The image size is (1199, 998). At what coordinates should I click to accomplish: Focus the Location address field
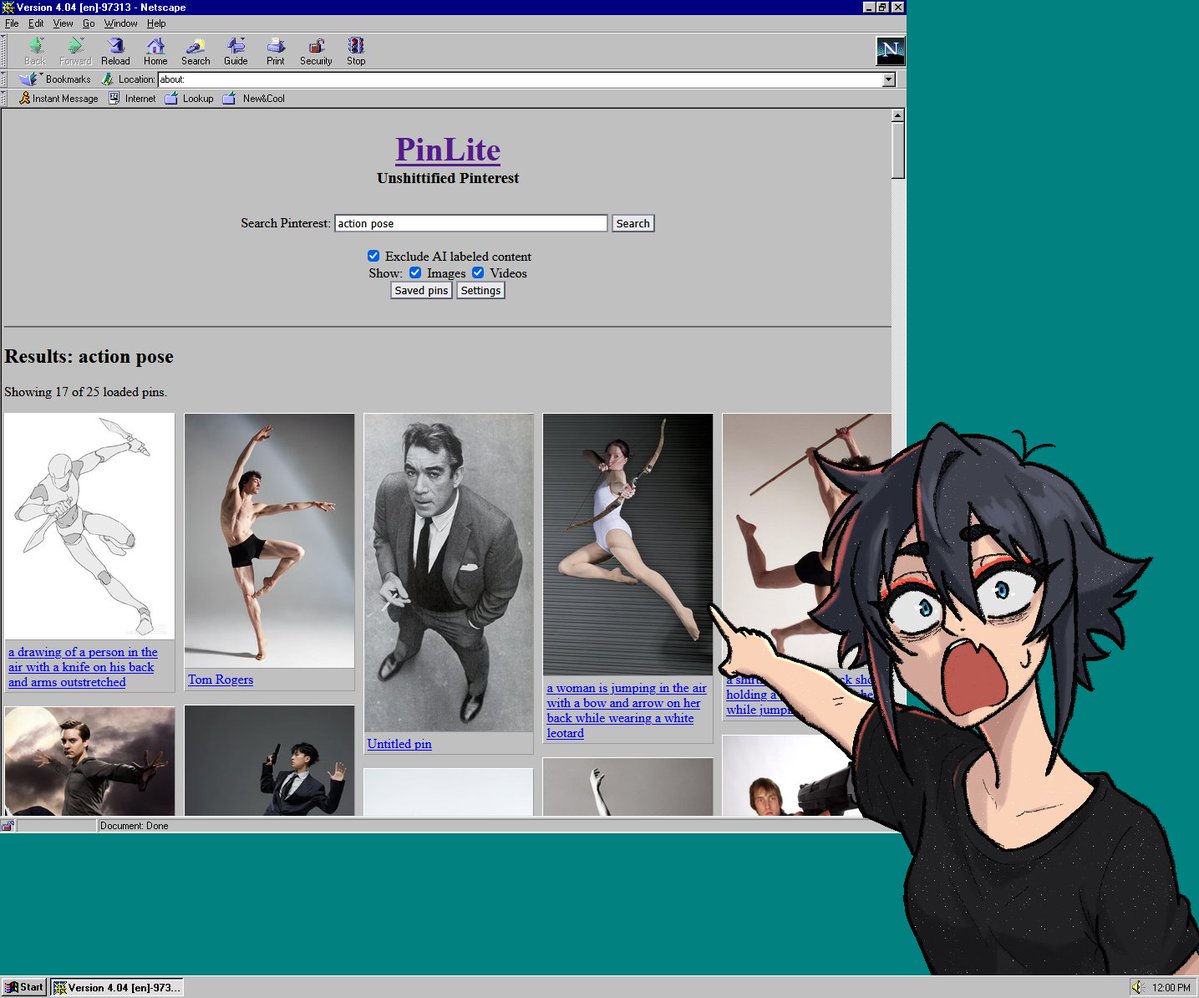tap(520, 80)
